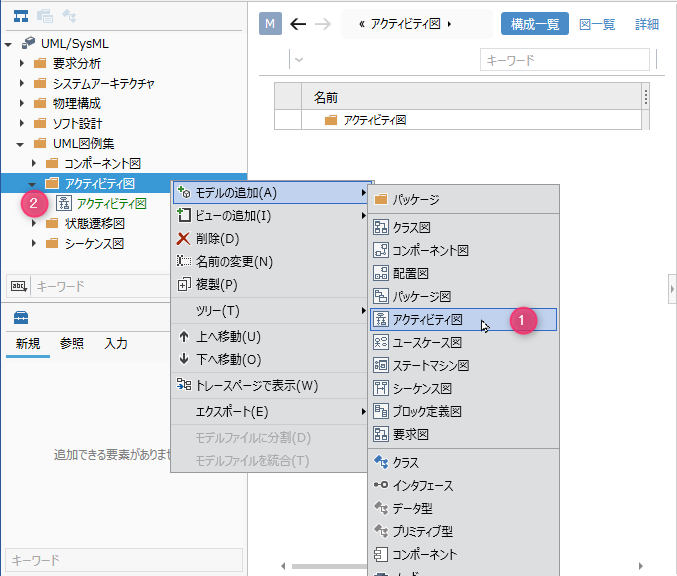Image resolution: width=677 pixels, height=576 pixels.
Task: Switch to the 入力 tab
Action: pyautogui.click(x=116, y=344)
